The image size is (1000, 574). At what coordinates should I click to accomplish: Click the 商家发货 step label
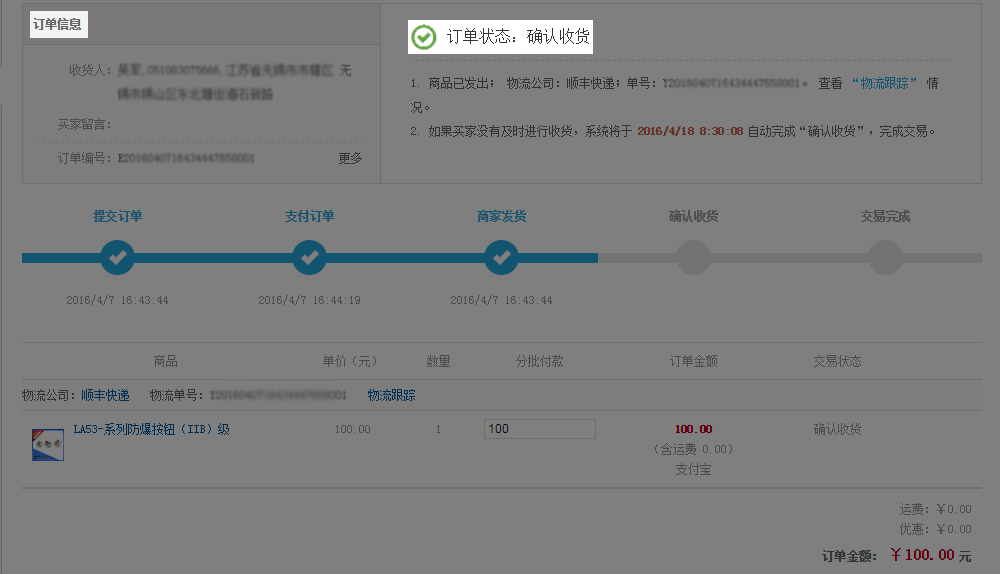(x=501, y=216)
